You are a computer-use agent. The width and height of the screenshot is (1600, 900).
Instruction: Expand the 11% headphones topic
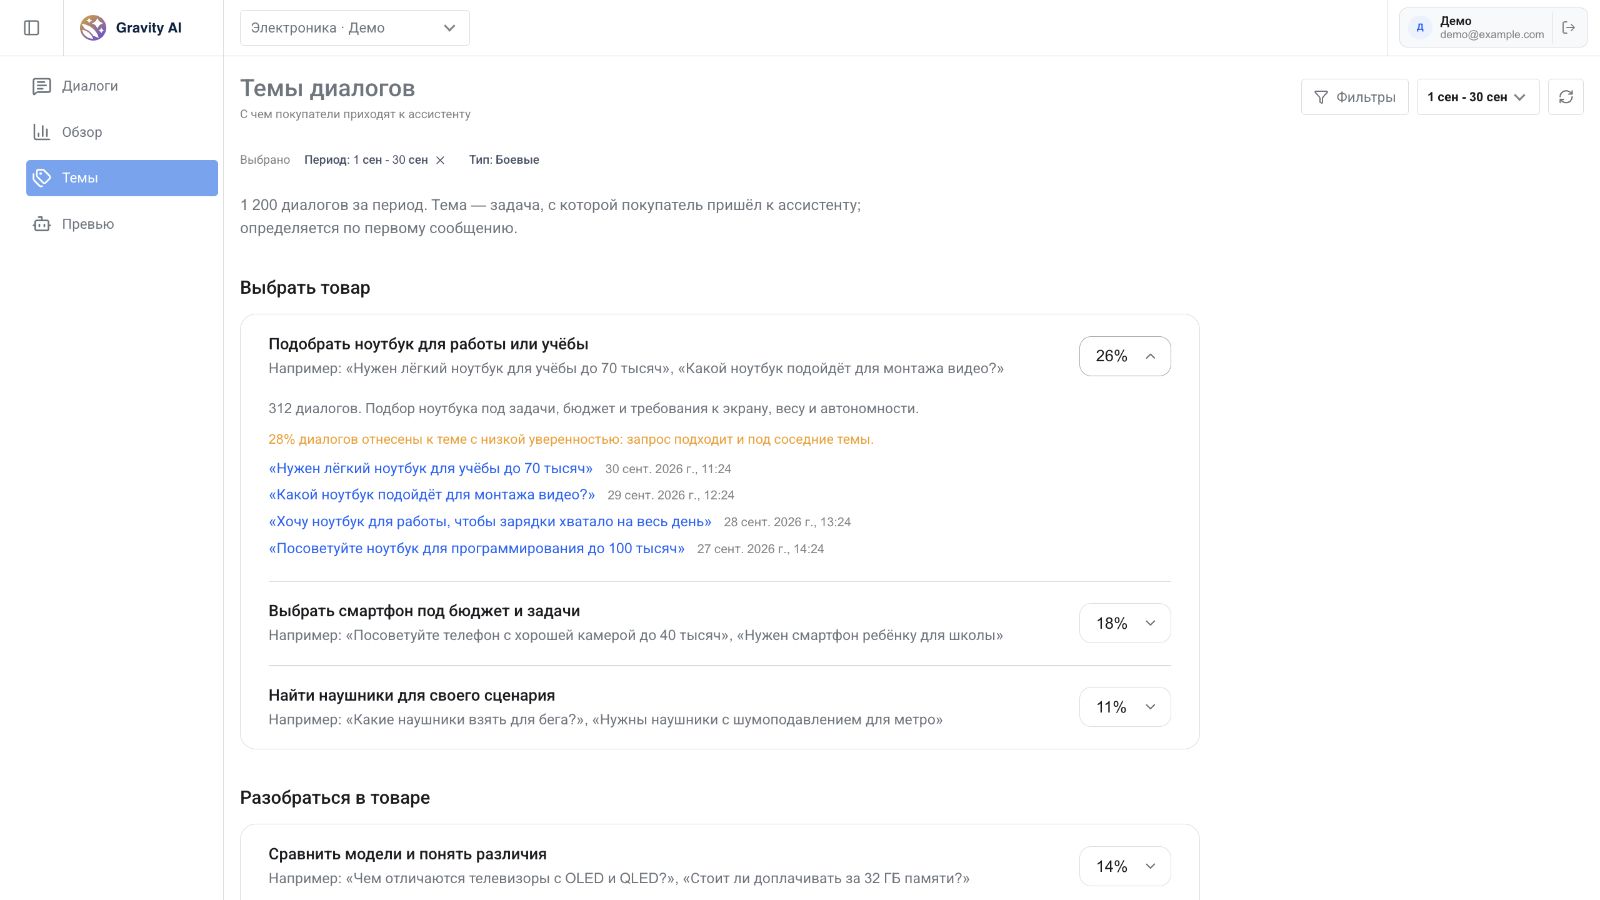(1125, 707)
